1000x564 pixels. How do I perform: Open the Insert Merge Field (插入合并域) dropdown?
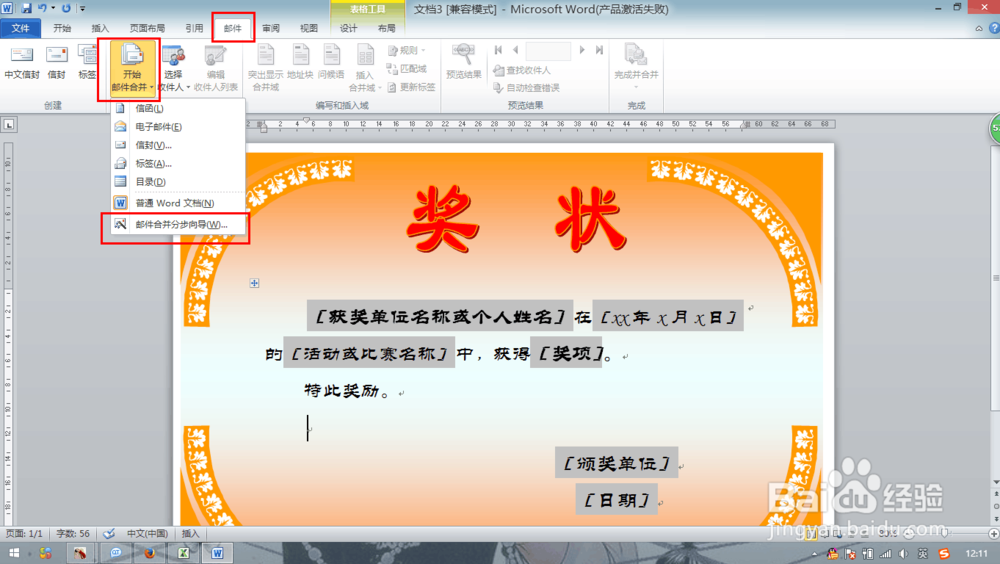click(365, 68)
